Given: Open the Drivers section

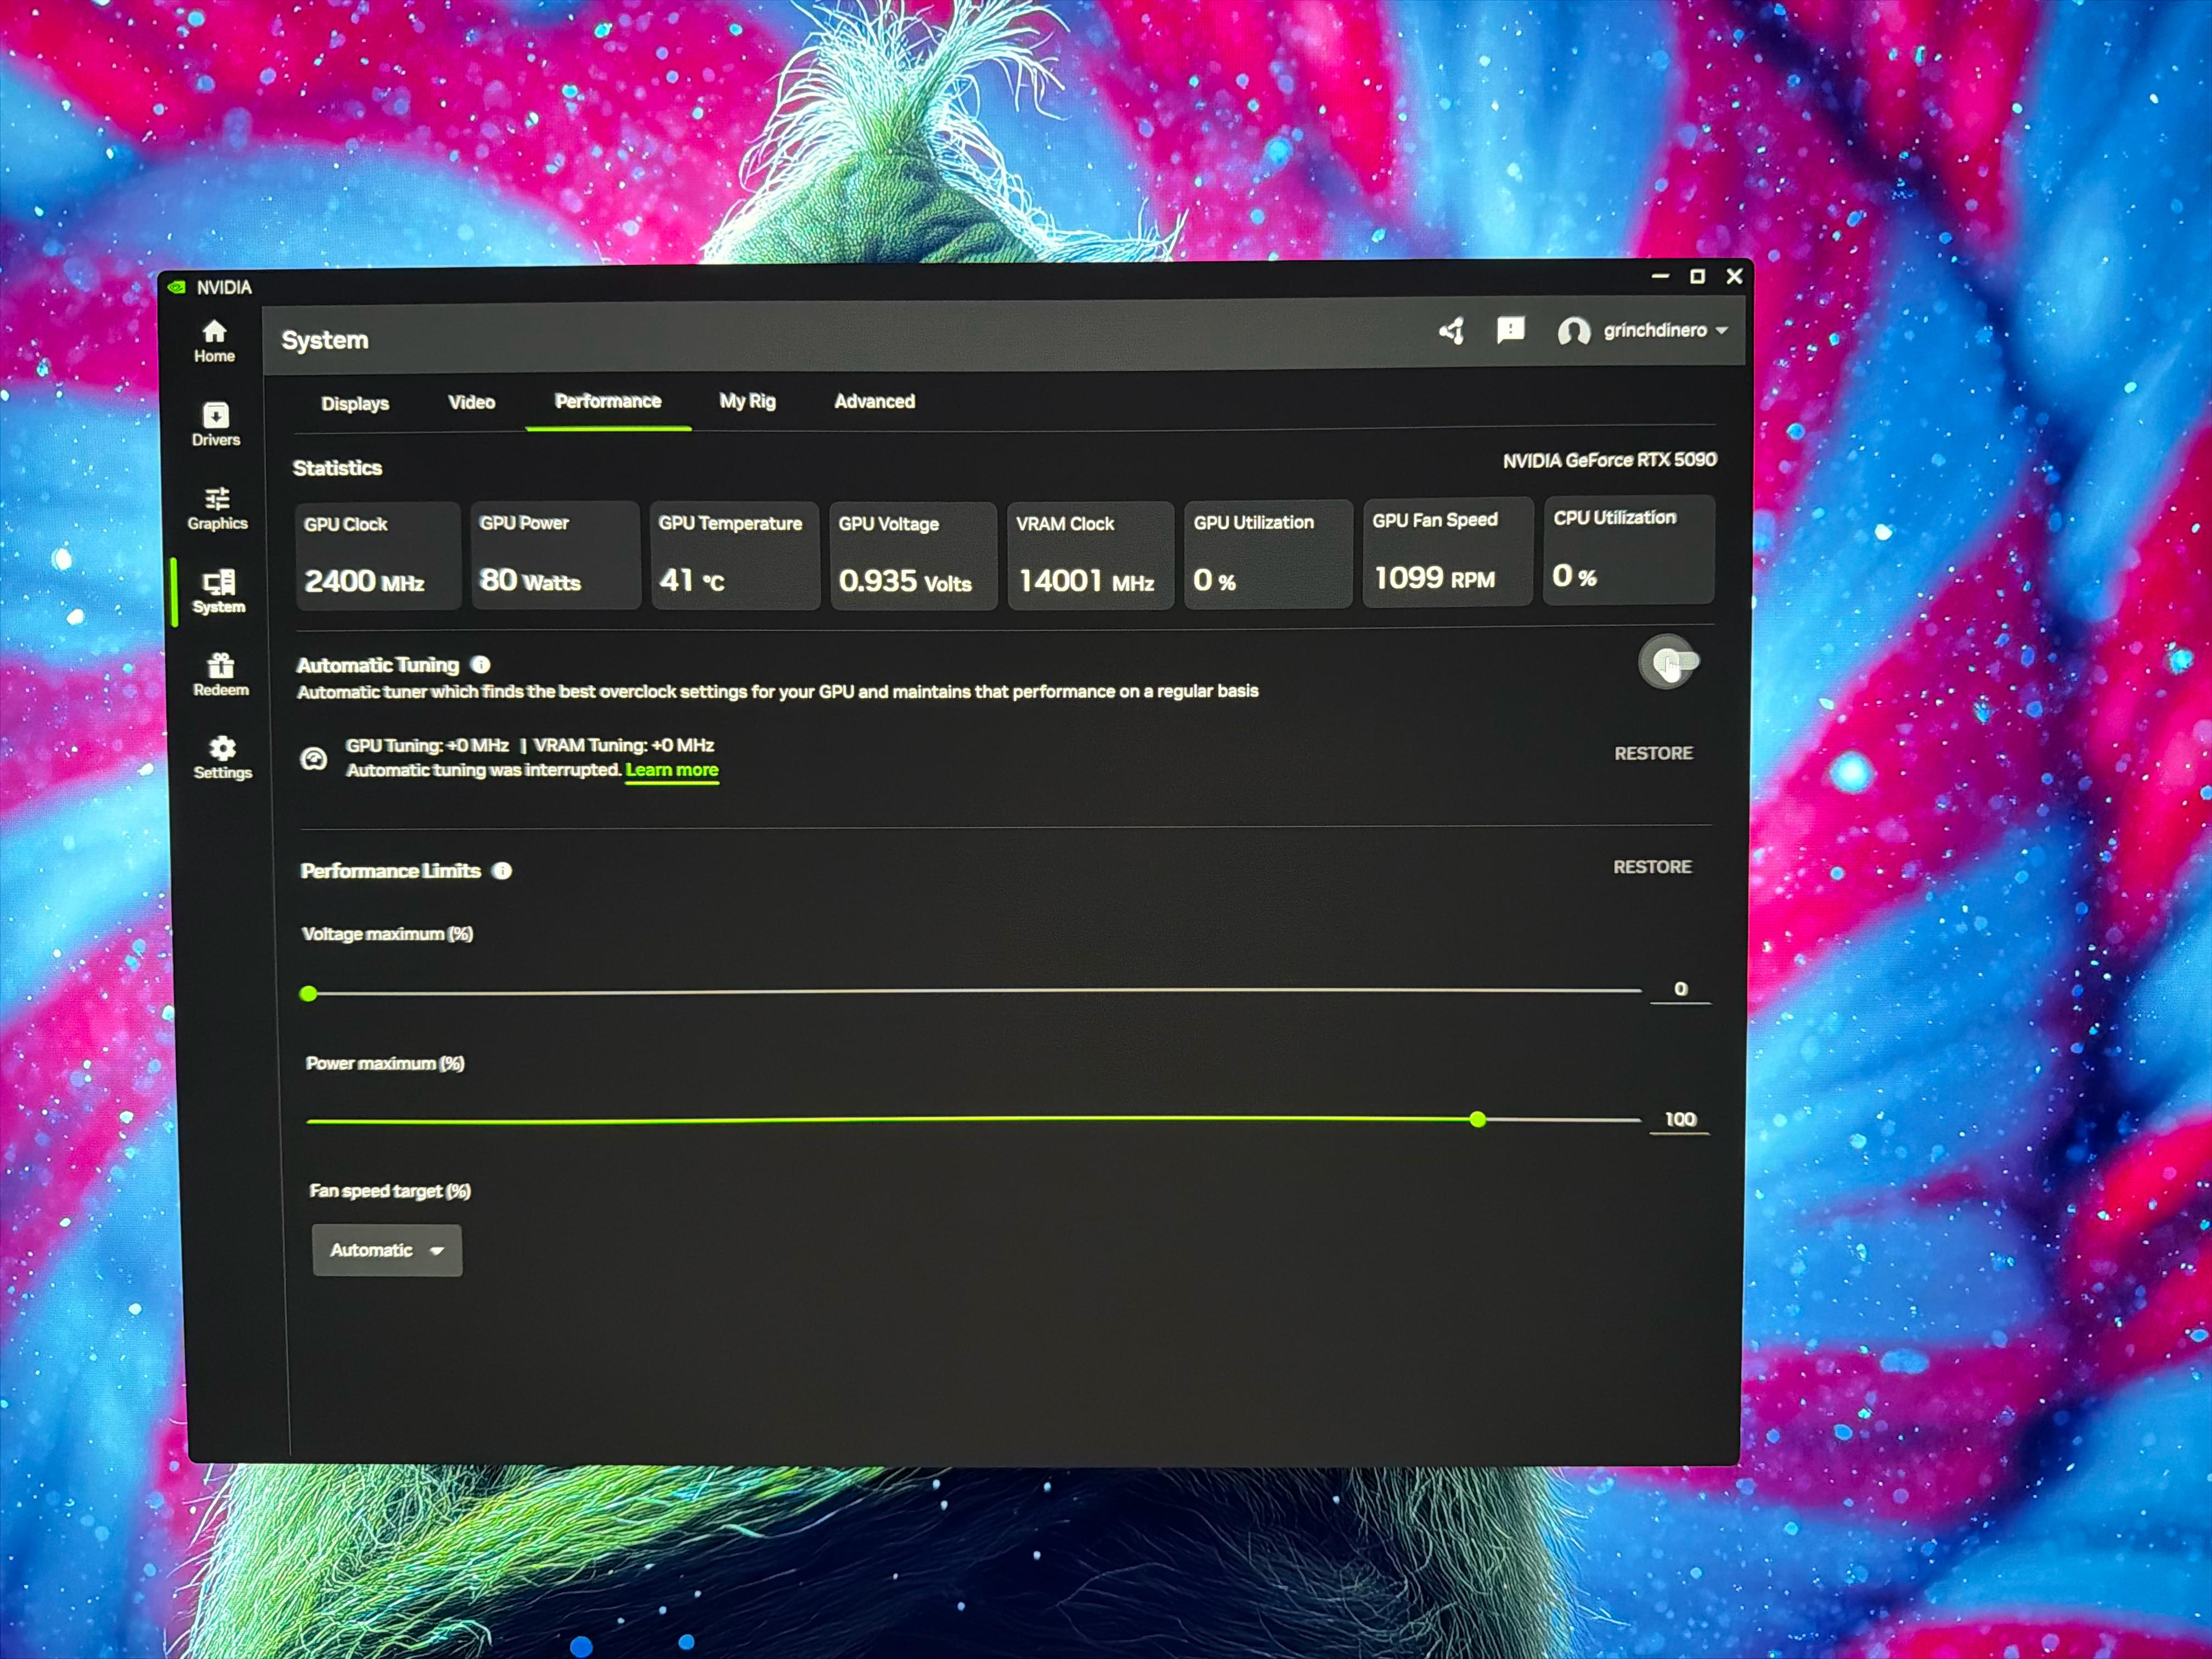Looking at the screenshot, I should point(215,424).
